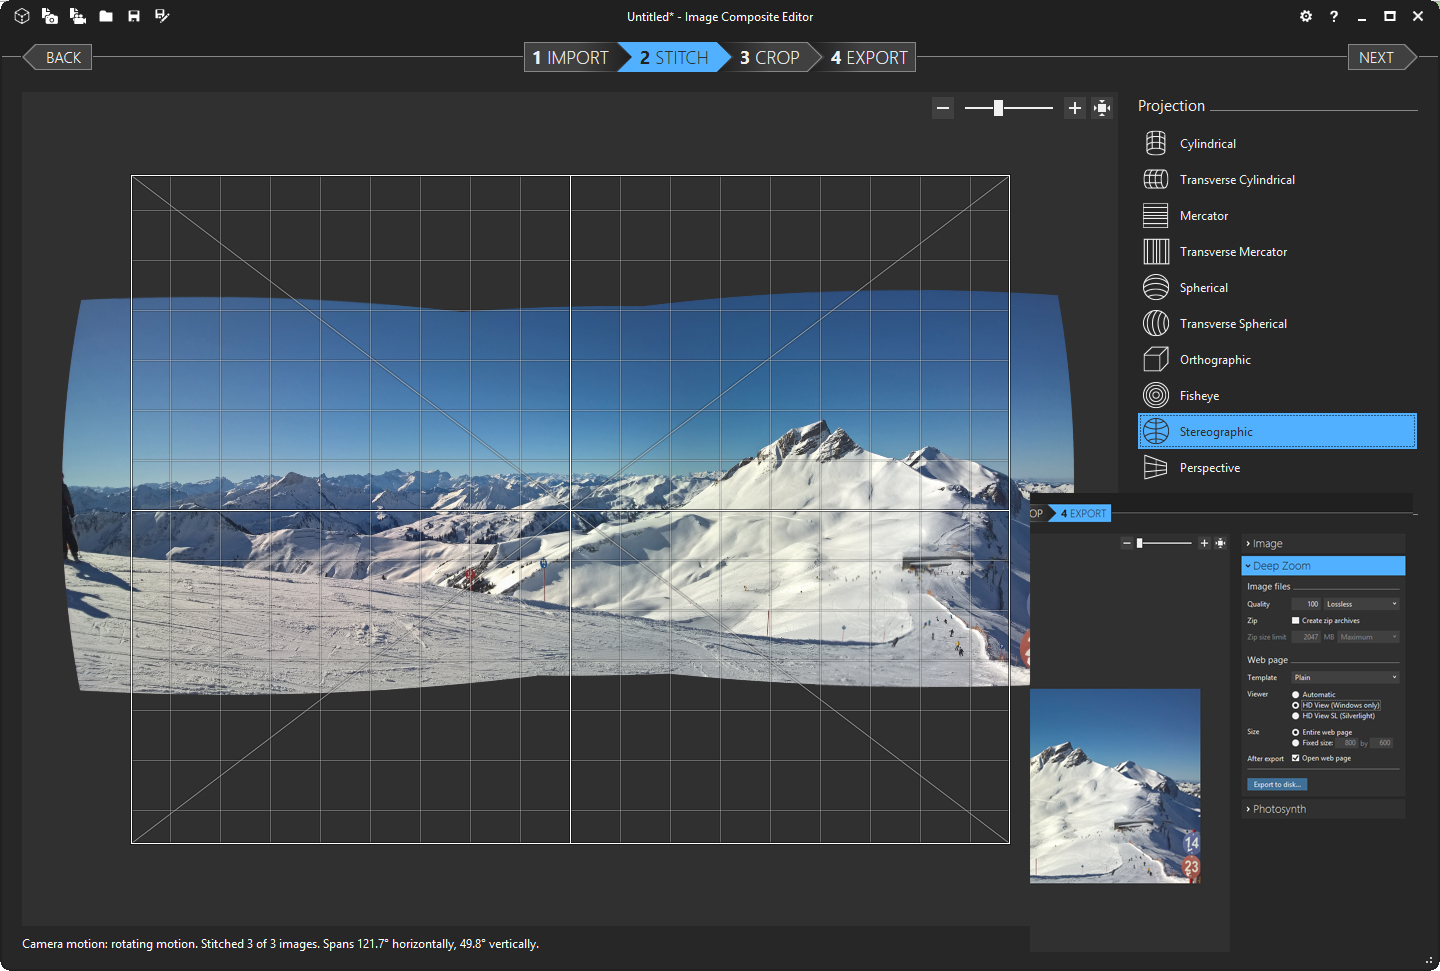
Task: Select the Mercator projection
Action: pos(1203,215)
